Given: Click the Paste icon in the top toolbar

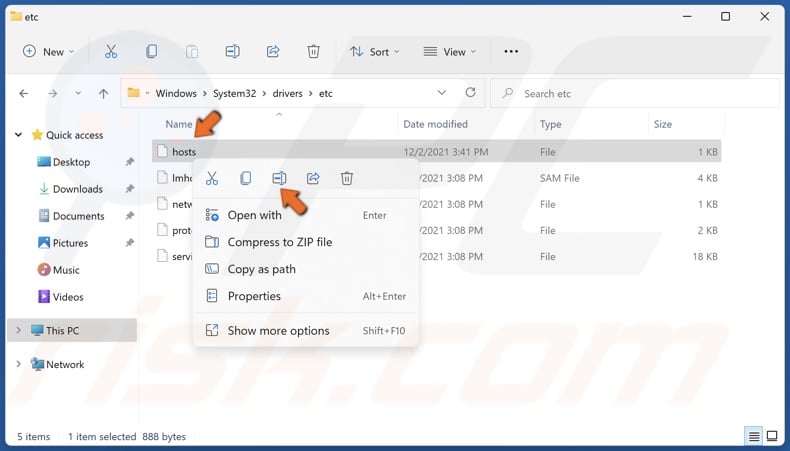Looking at the screenshot, I should click(192, 51).
